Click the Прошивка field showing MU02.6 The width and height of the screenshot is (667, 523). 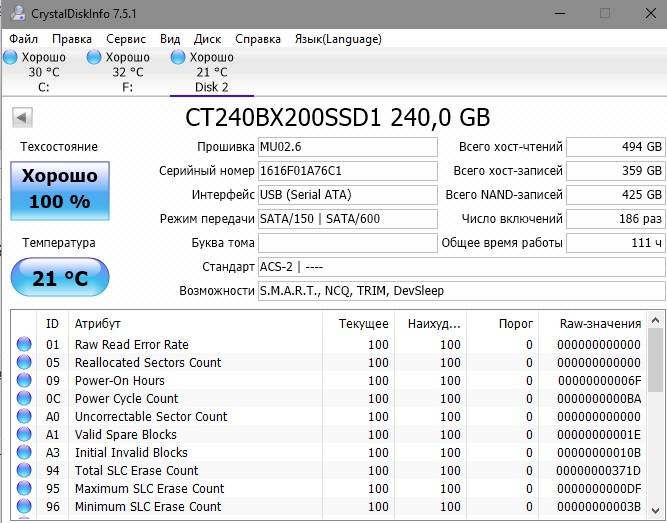[x=347, y=147]
